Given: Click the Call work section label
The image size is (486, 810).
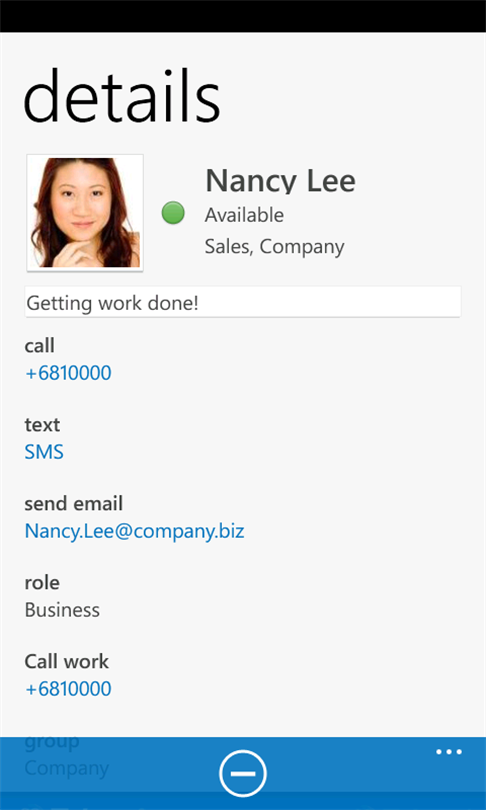Looking at the screenshot, I should (x=67, y=662).
